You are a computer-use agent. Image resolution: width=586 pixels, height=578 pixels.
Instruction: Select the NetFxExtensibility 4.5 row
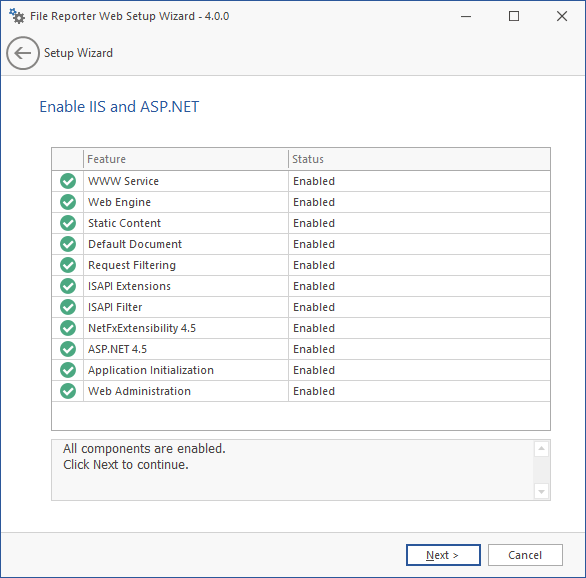301,328
